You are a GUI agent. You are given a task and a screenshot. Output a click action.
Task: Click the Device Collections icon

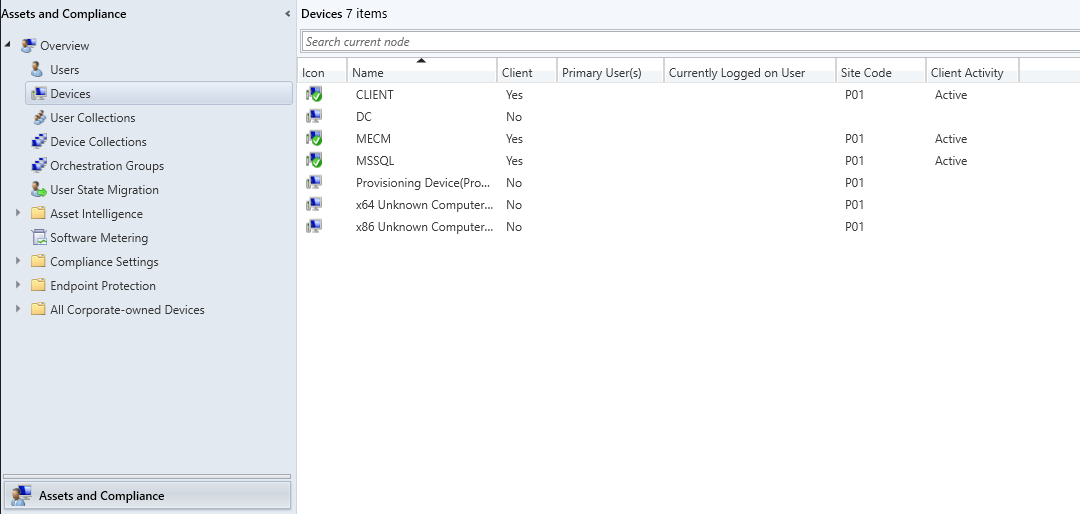pos(38,142)
